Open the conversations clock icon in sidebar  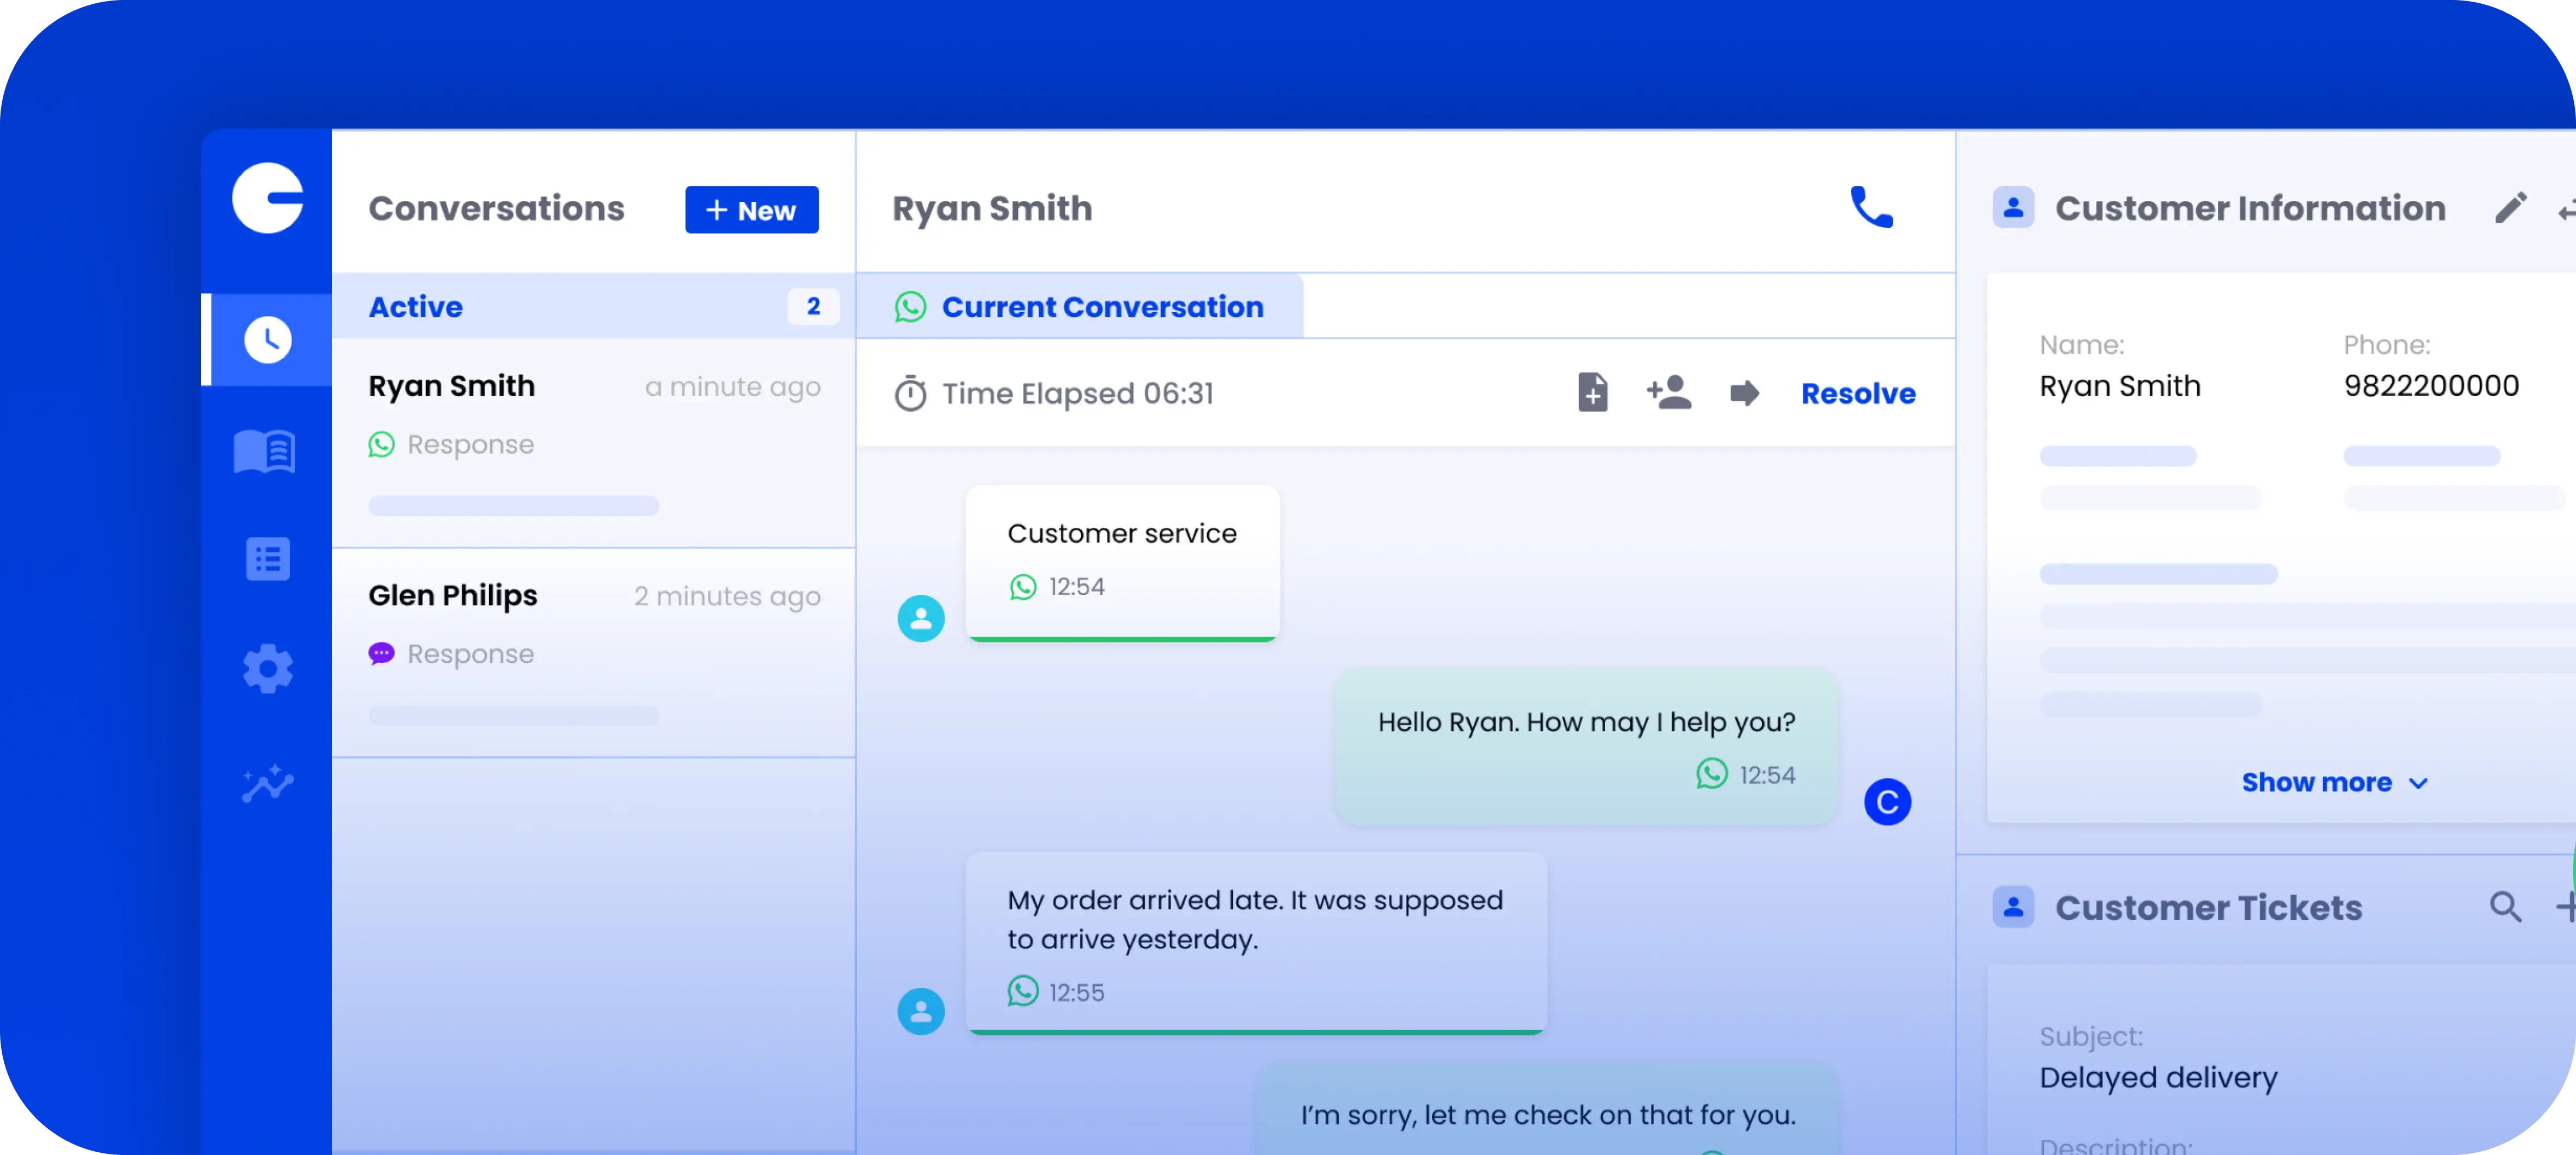click(x=268, y=340)
